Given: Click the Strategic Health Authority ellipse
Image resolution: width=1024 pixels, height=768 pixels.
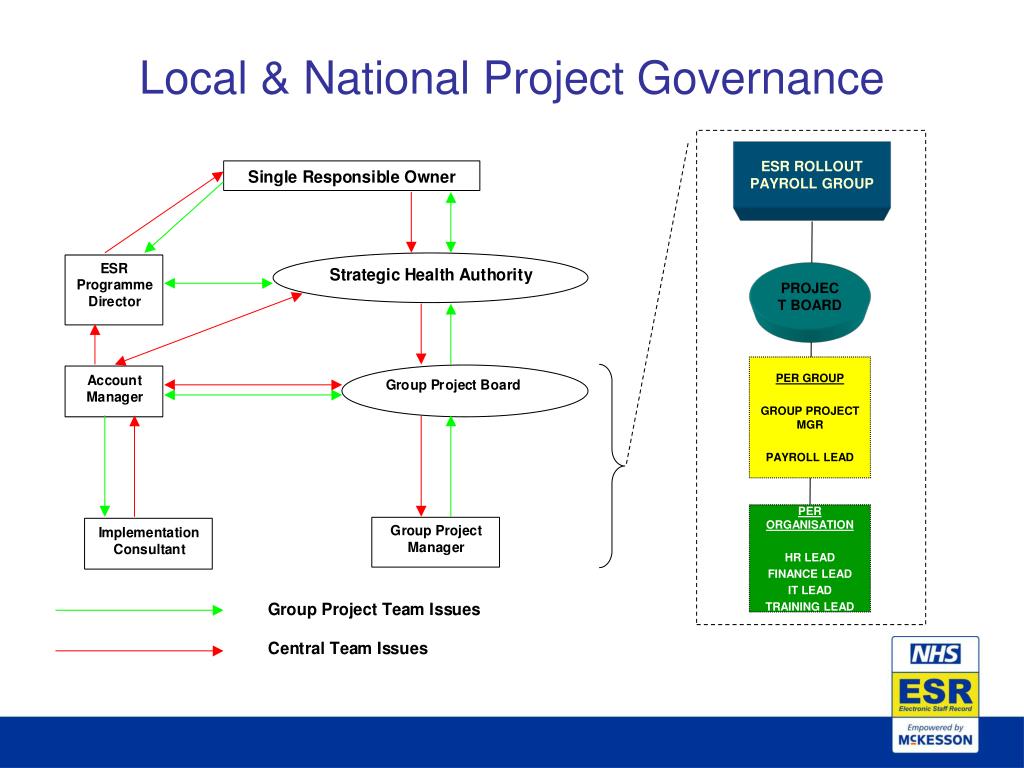Looking at the screenshot, I should (430, 278).
